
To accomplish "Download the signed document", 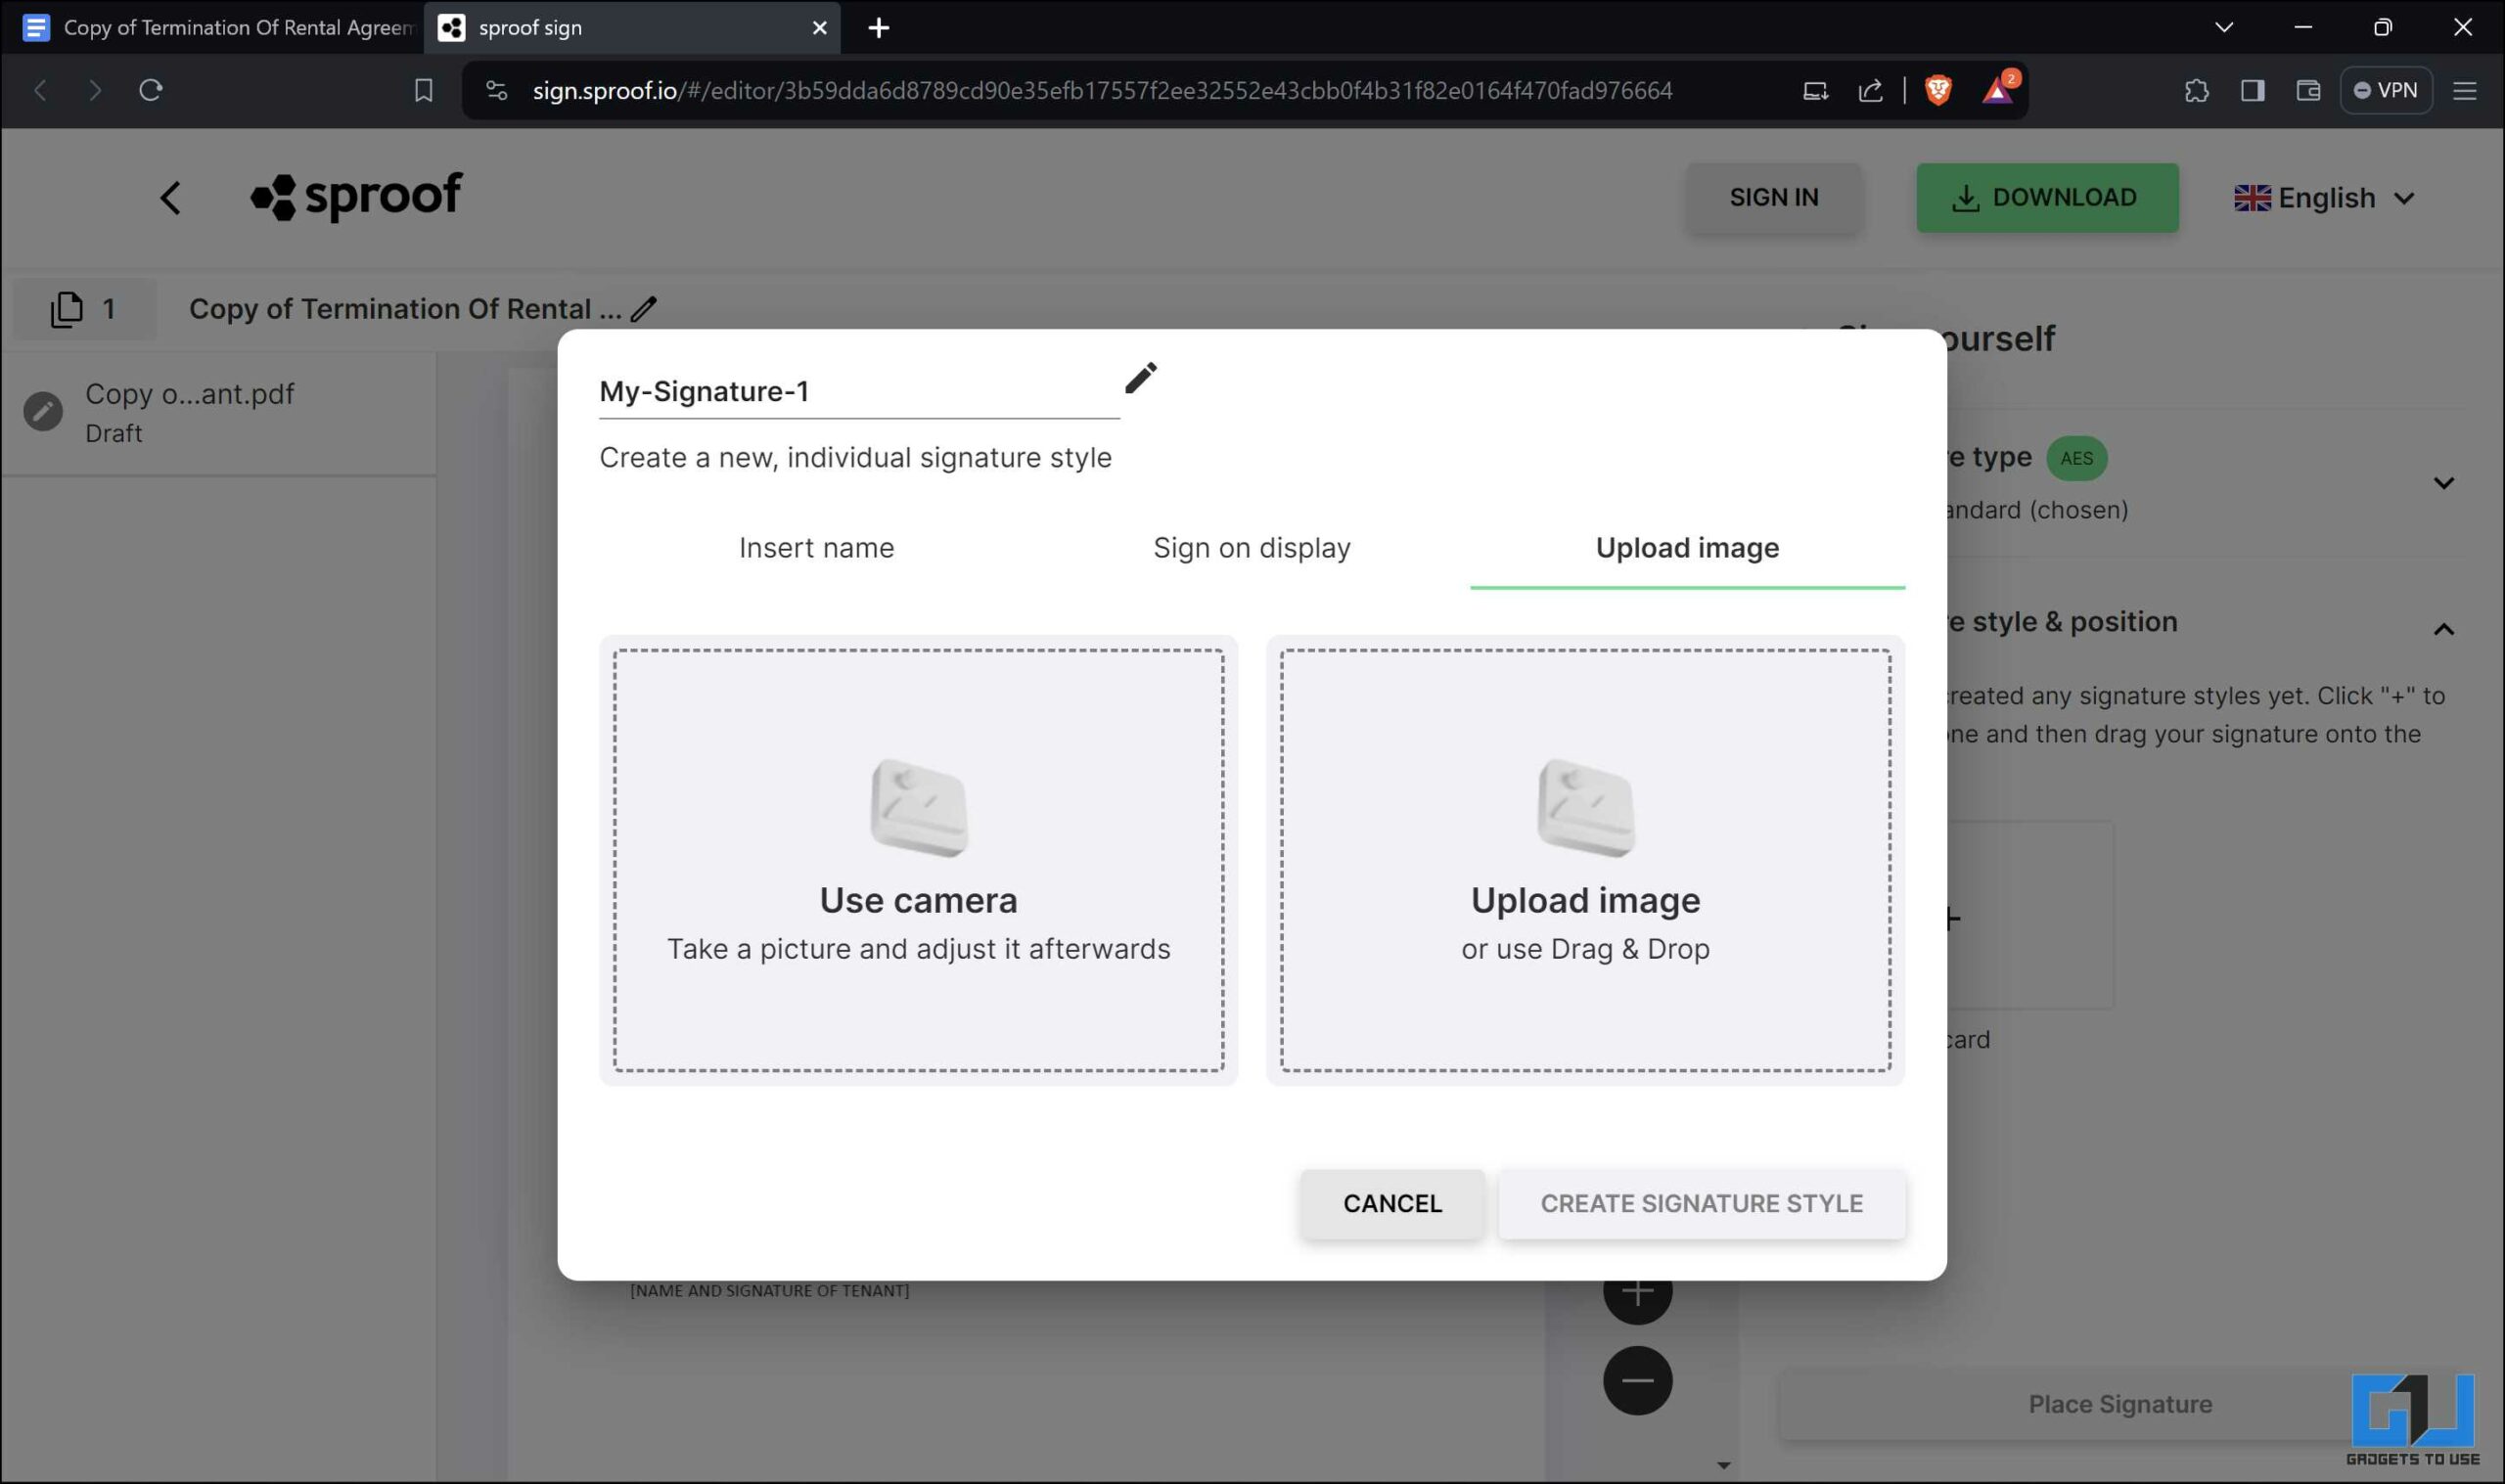I will [x=2047, y=197].
